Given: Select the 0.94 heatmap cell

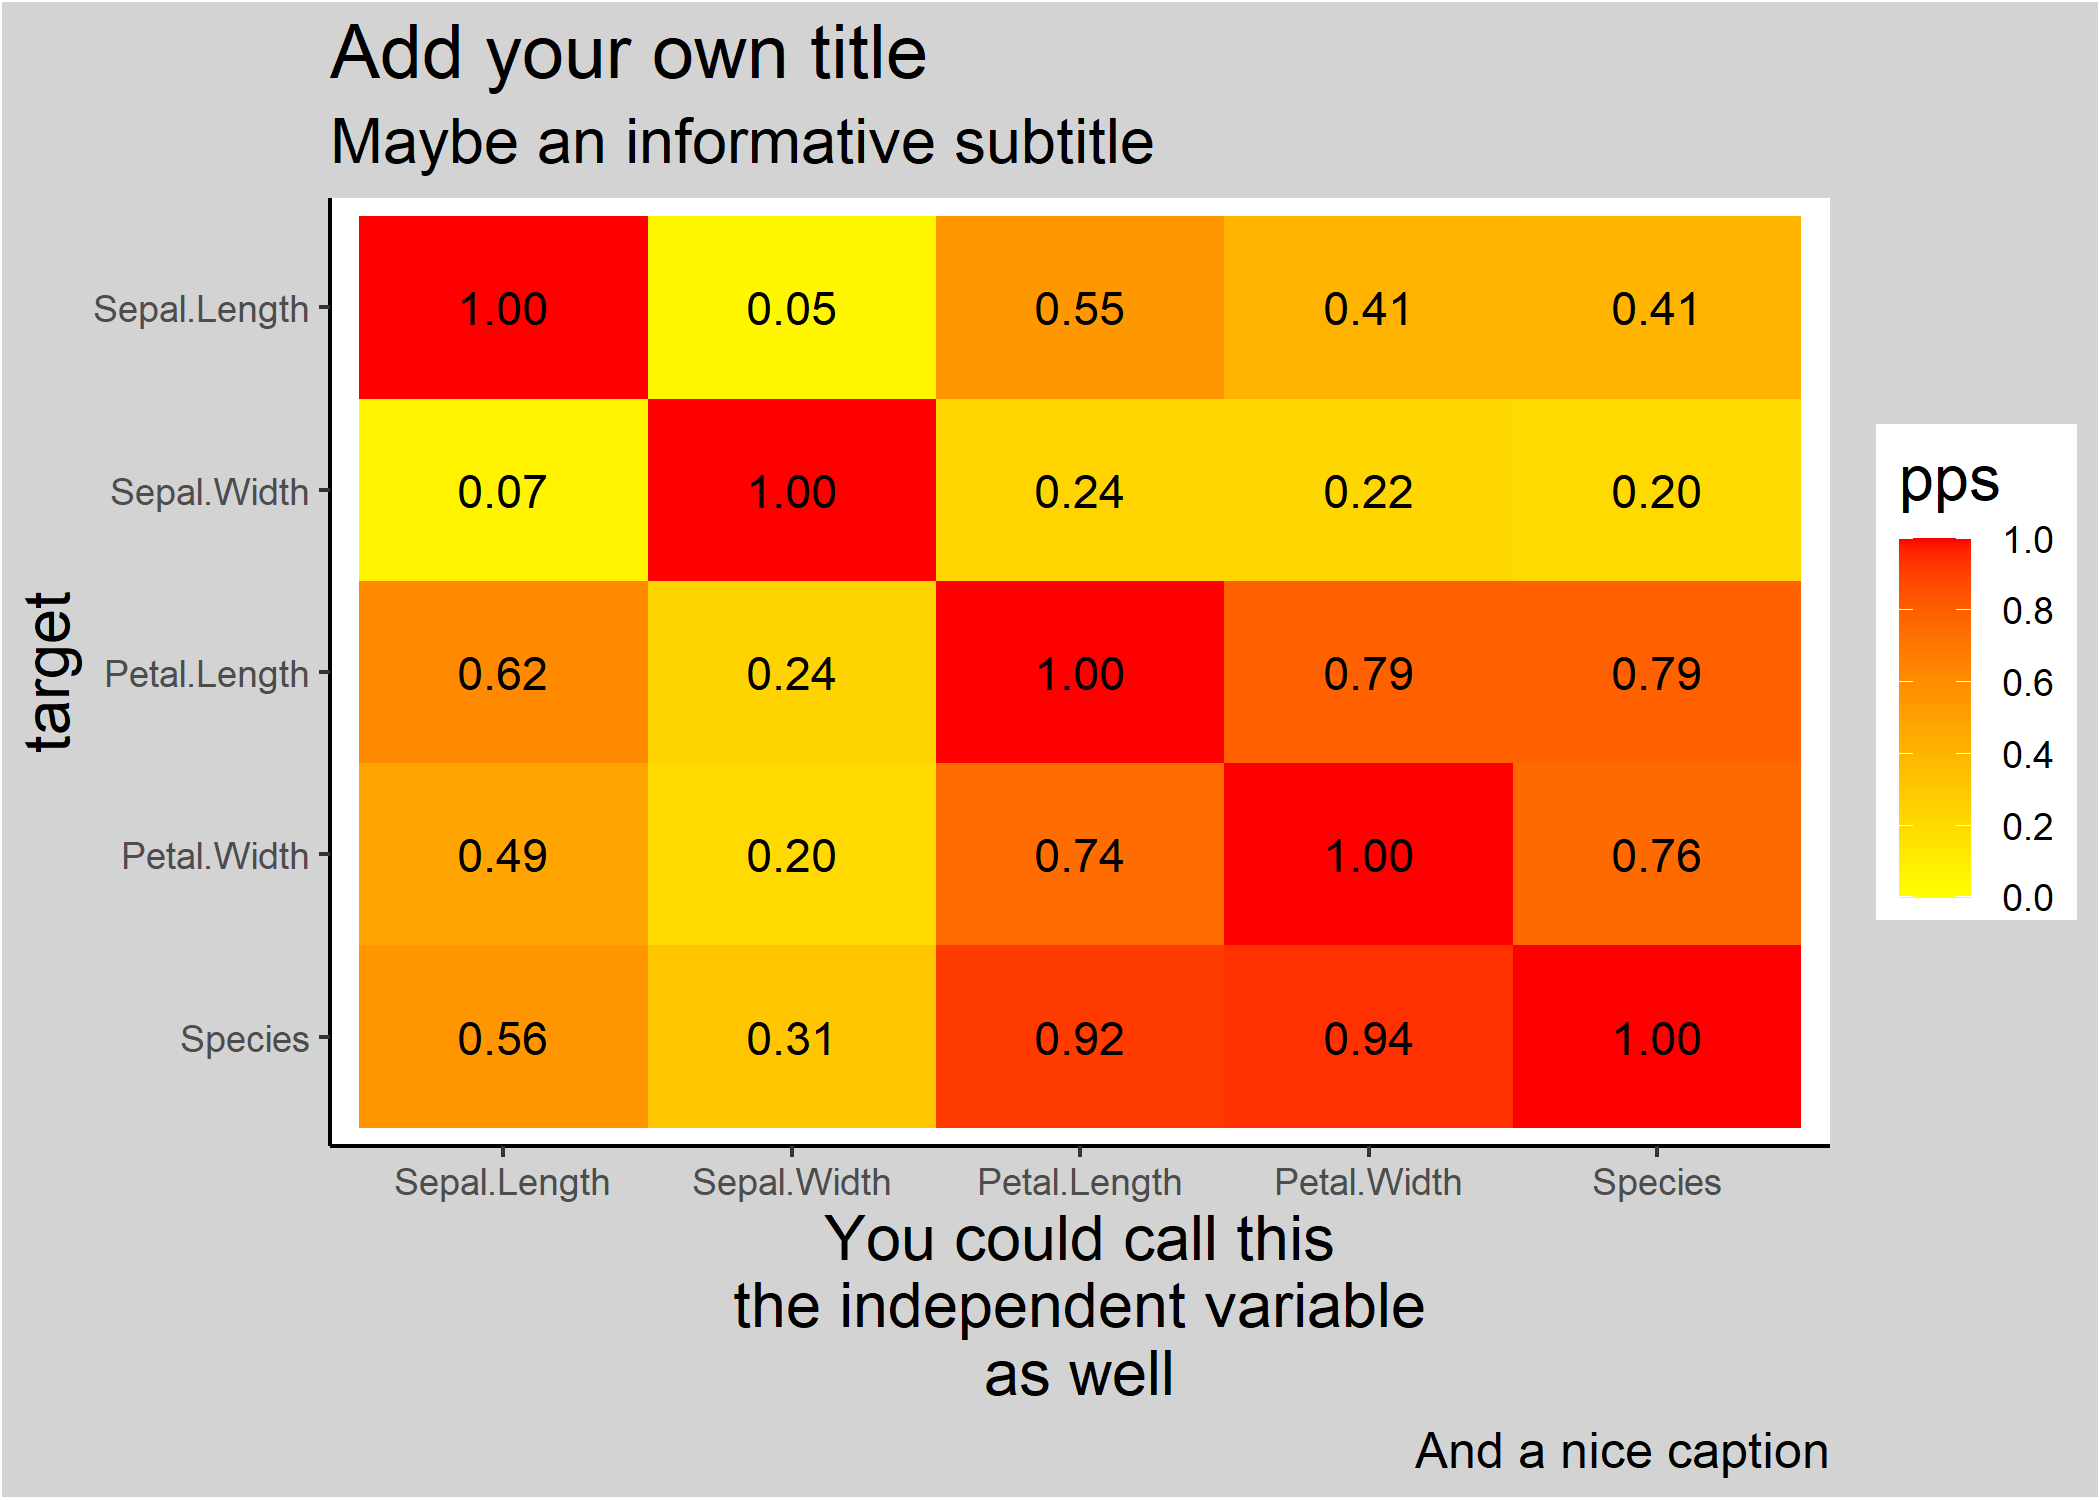Looking at the screenshot, I should [x=1368, y=1037].
